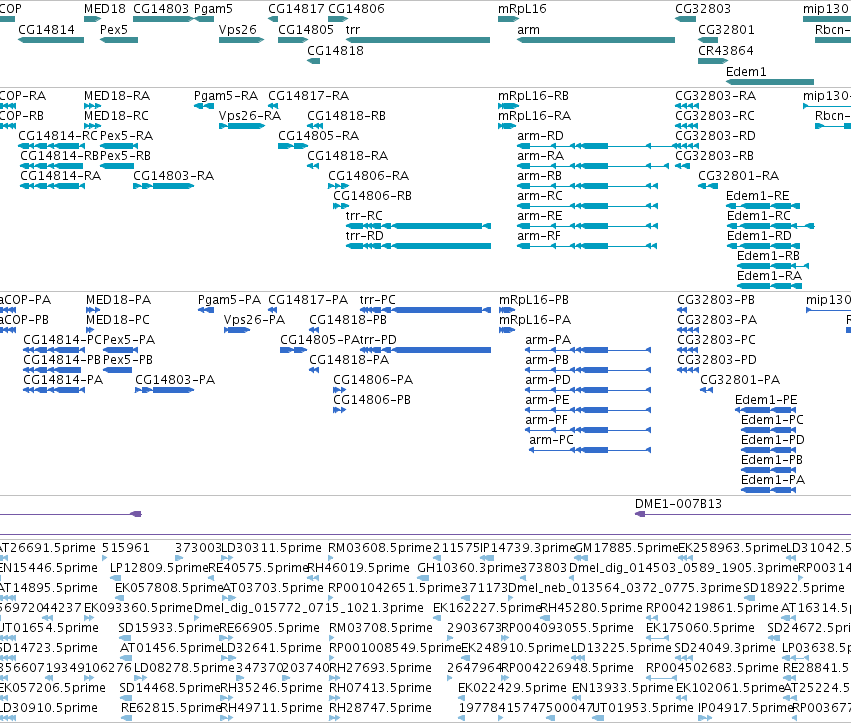The width and height of the screenshot is (851, 723).
Task: Click the CG14818 gene label
Action: pyautogui.click(x=335, y=50)
